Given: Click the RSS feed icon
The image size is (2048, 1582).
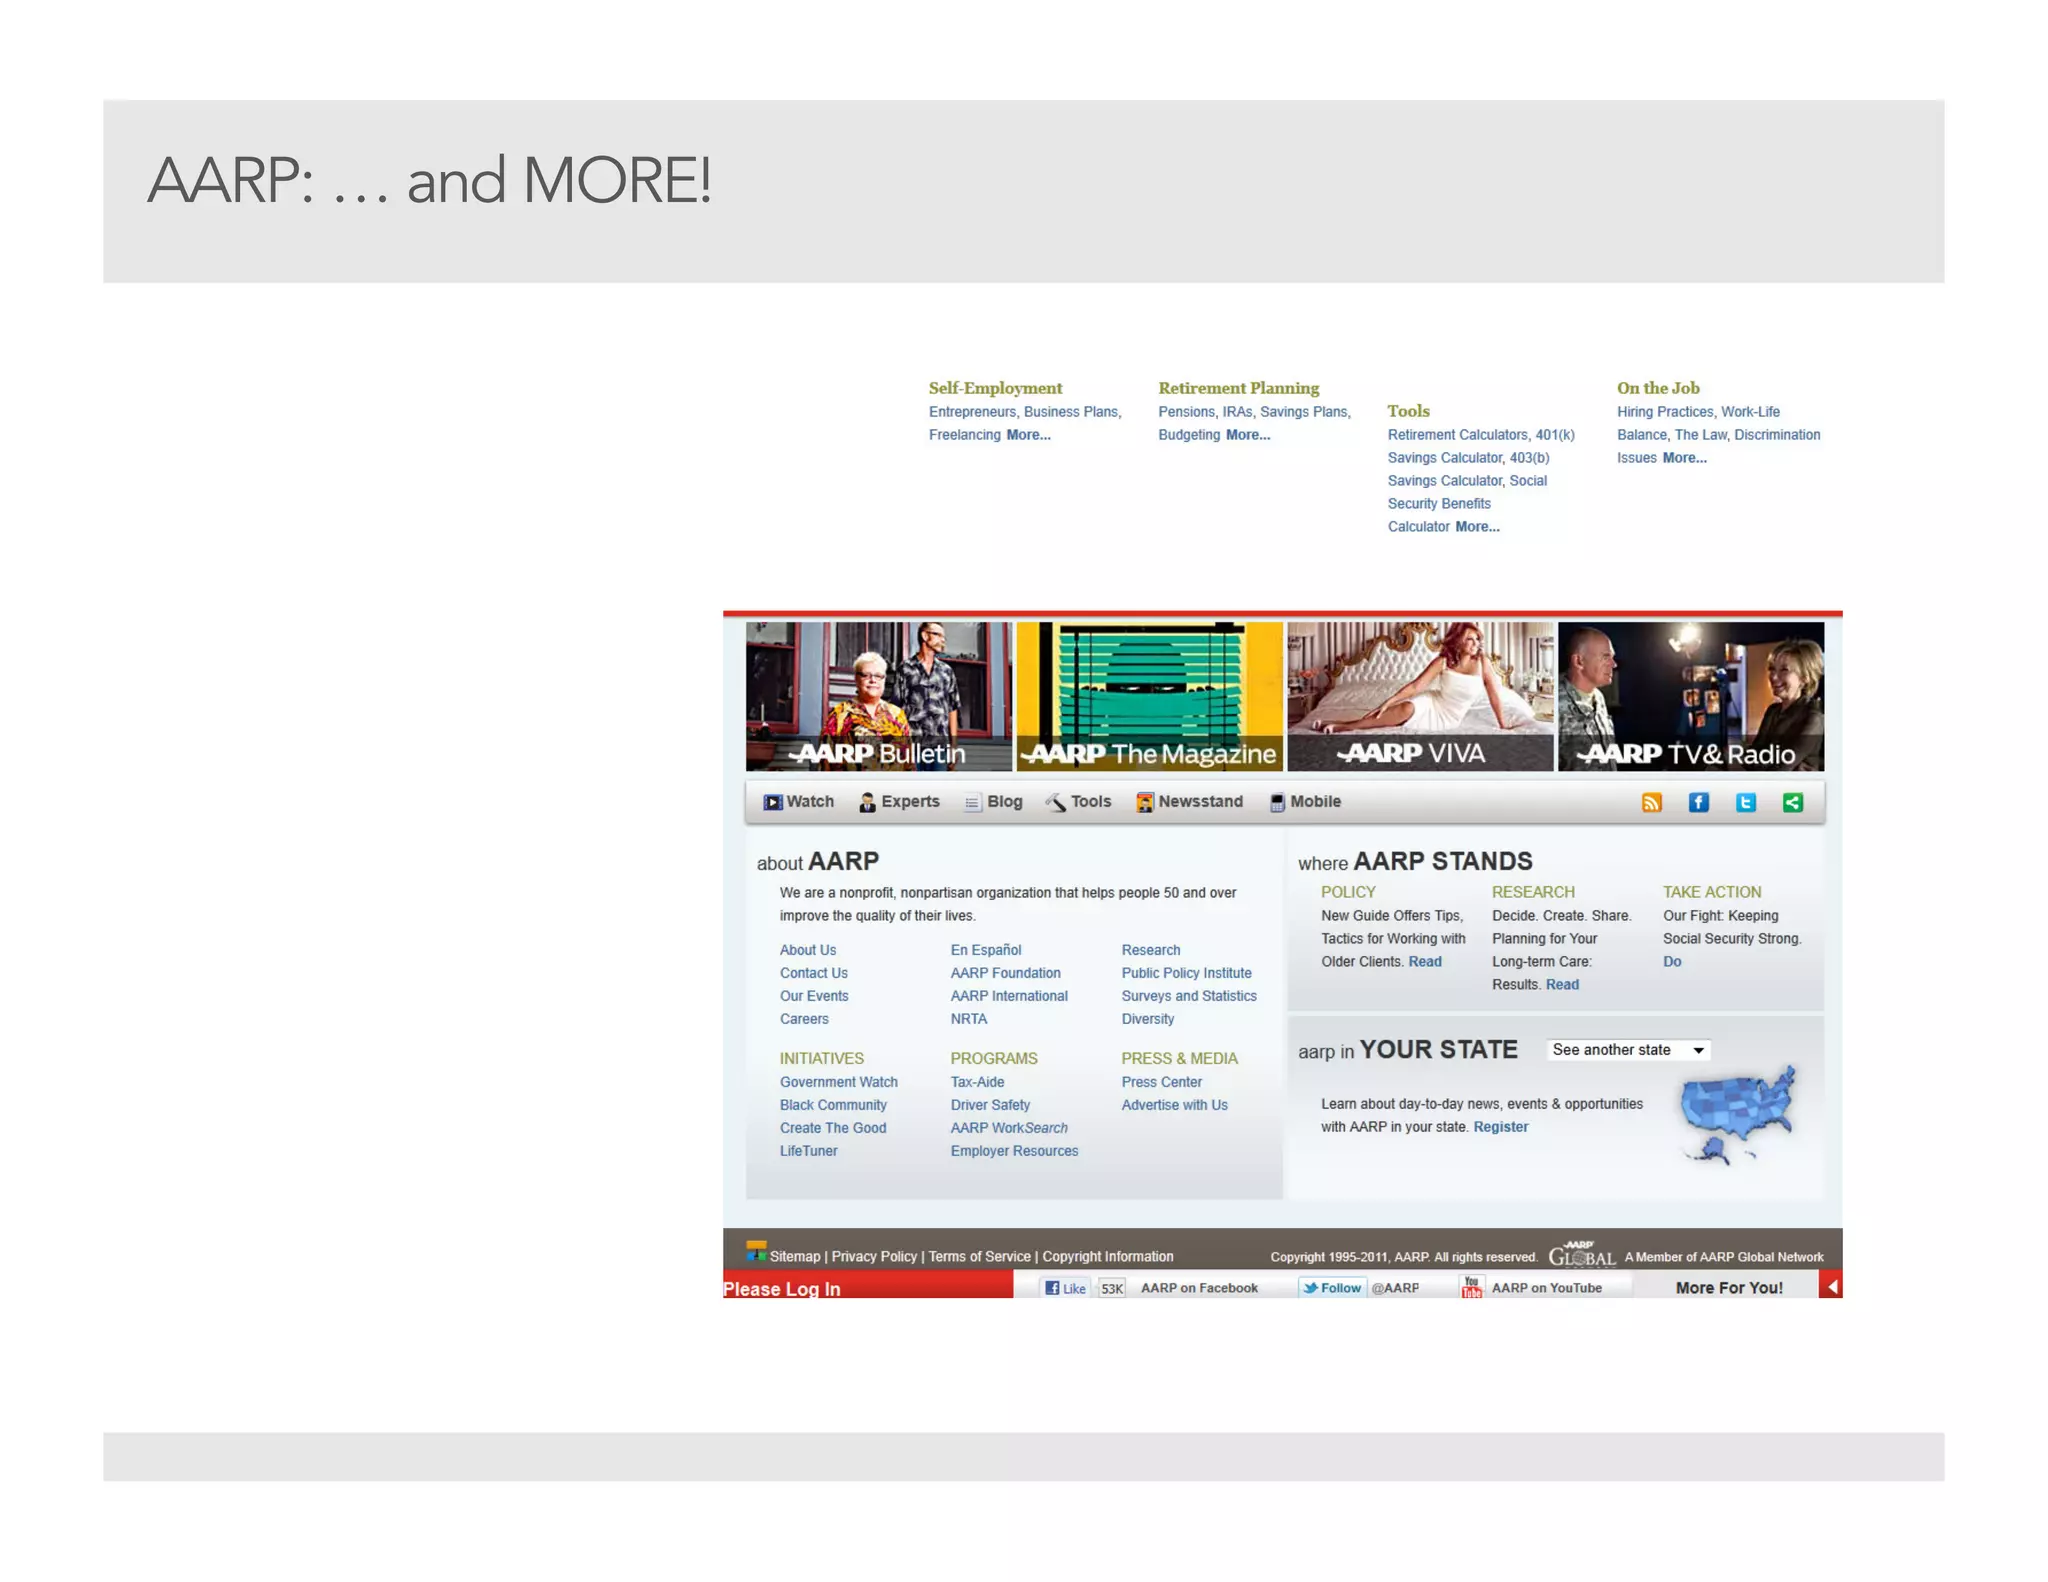Looking at the screenshot, I should tap(1651, 802).
